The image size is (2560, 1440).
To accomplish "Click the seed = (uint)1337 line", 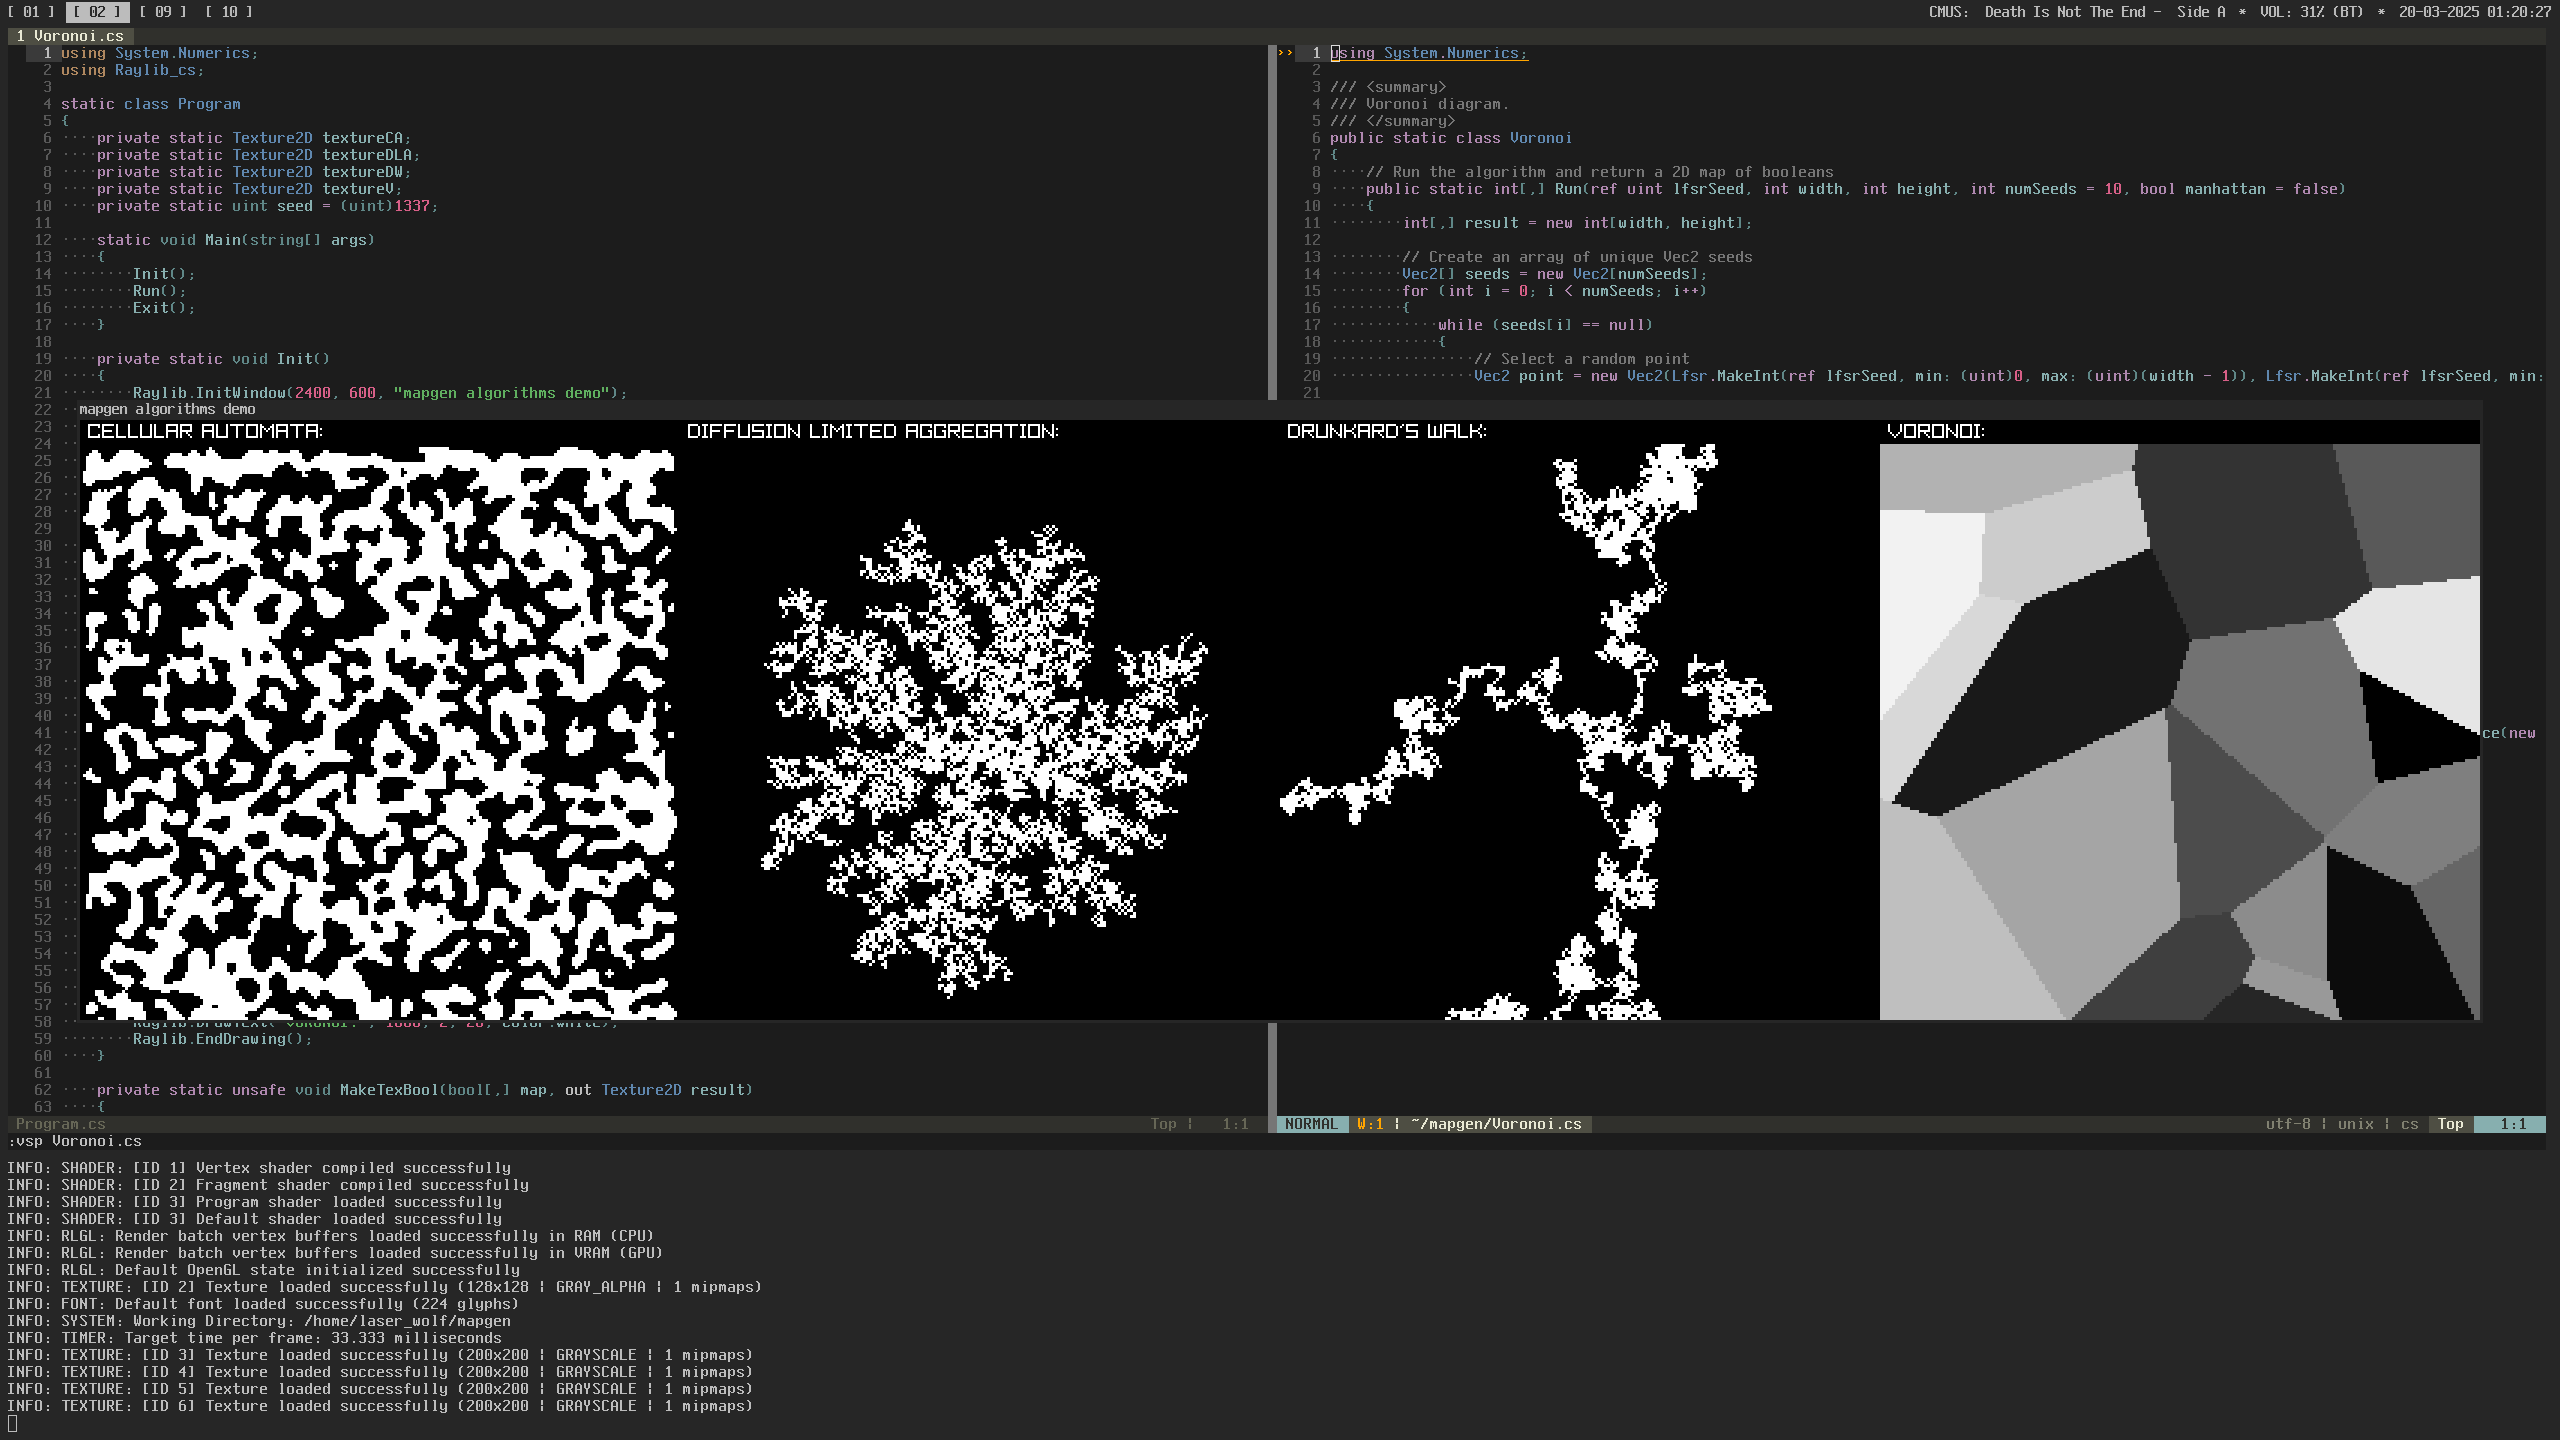I will point(267,206).
